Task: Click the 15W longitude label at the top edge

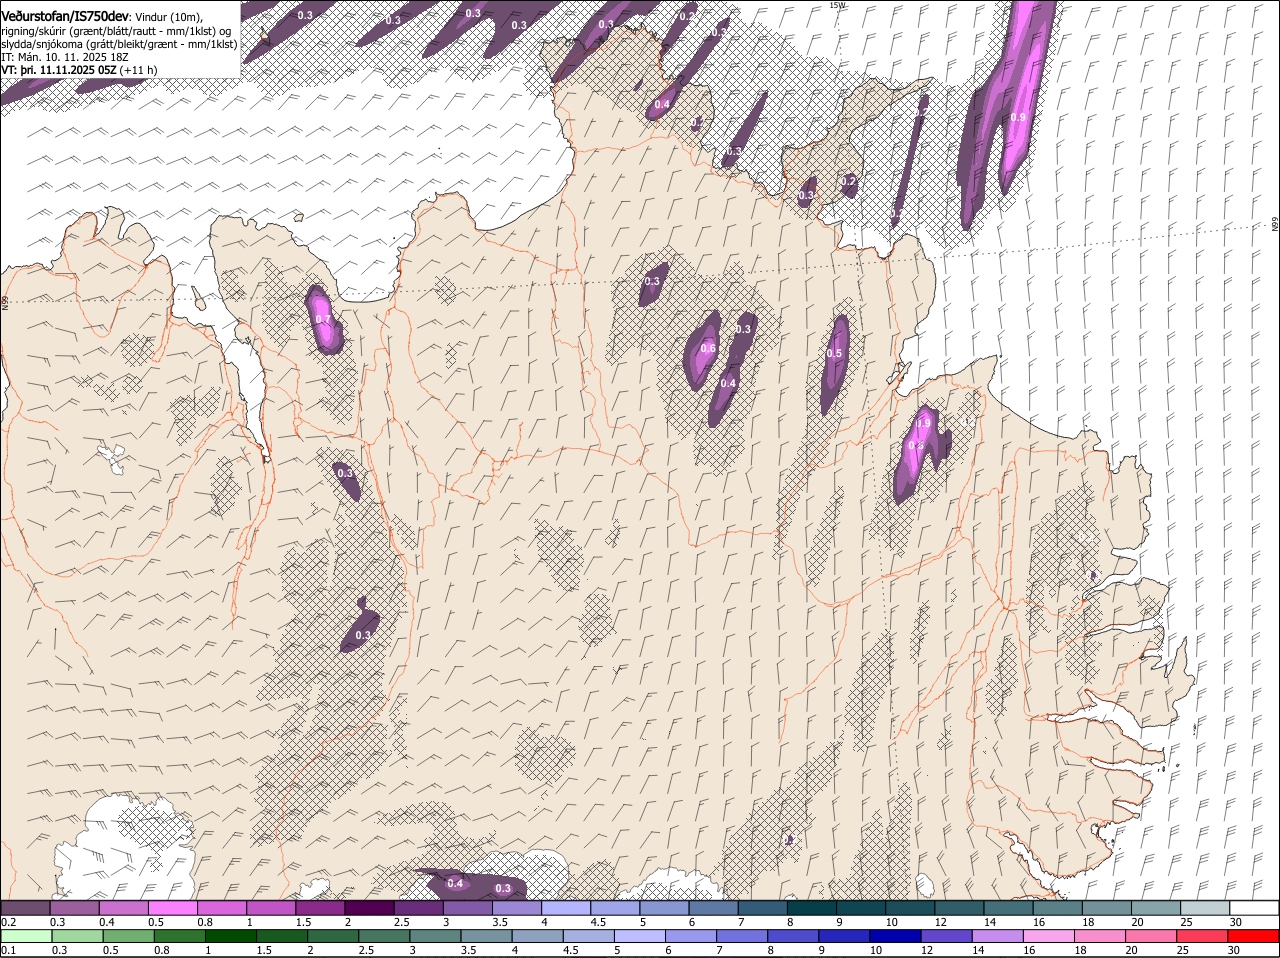Action: click(x=838, y=5)
